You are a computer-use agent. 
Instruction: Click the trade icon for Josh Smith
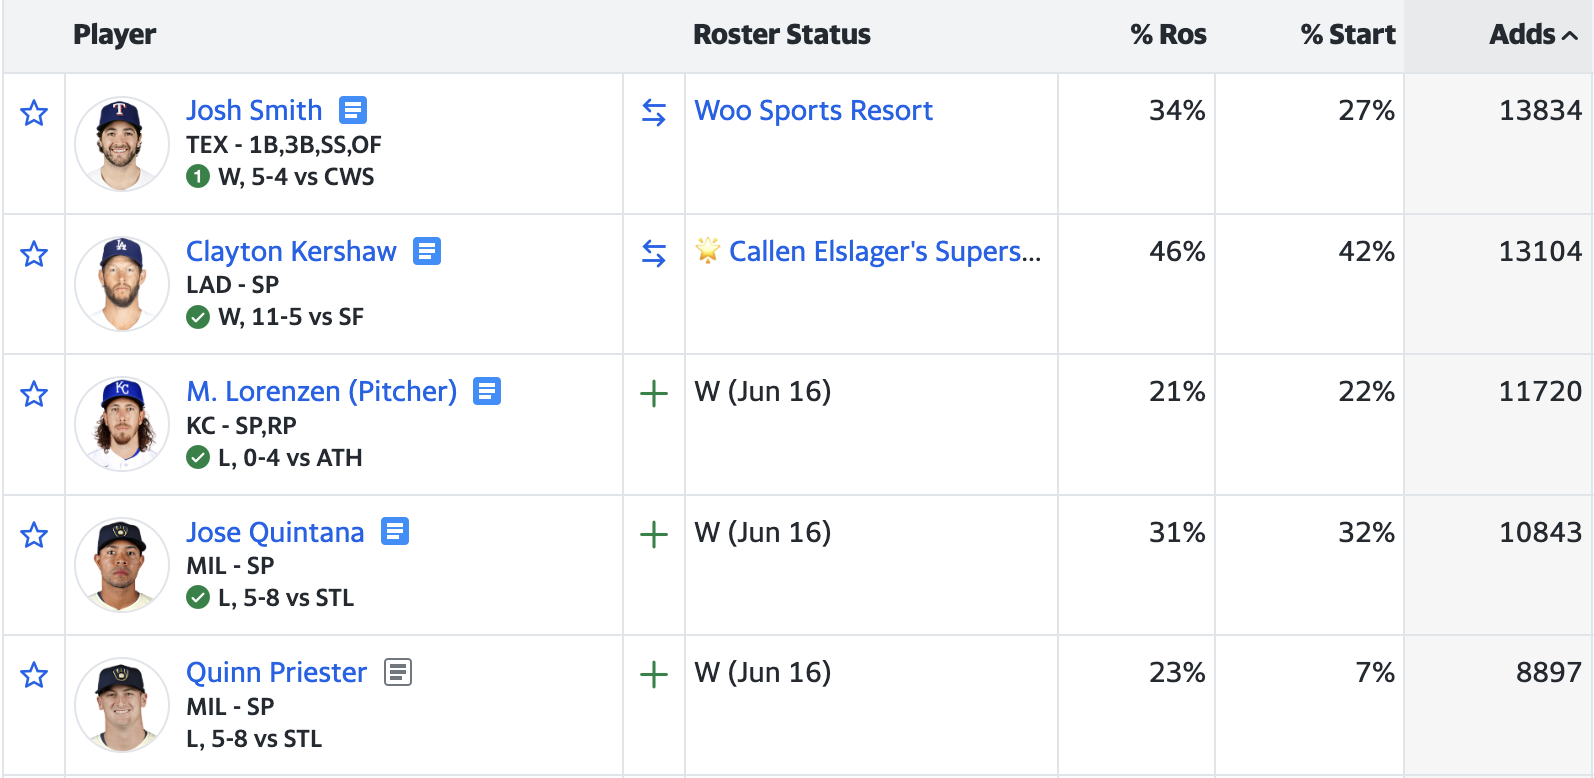(x=654, y=113)
